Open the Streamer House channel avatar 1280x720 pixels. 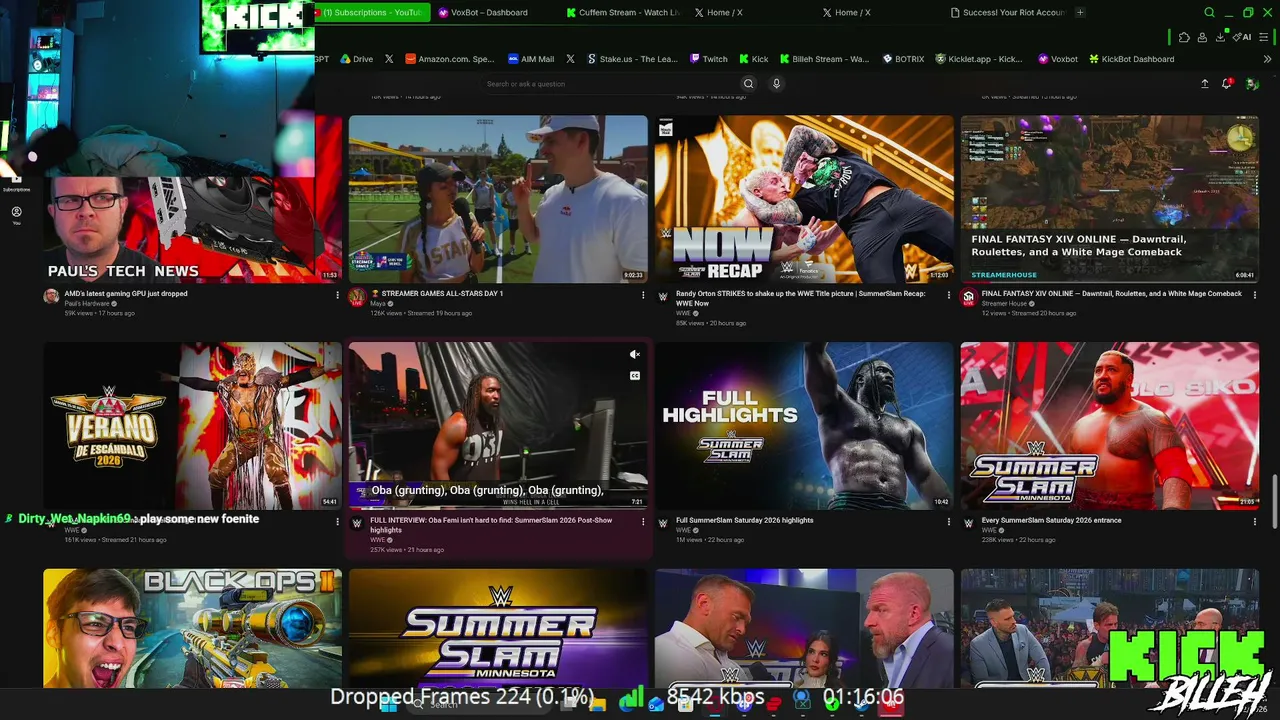coord(968,297)
